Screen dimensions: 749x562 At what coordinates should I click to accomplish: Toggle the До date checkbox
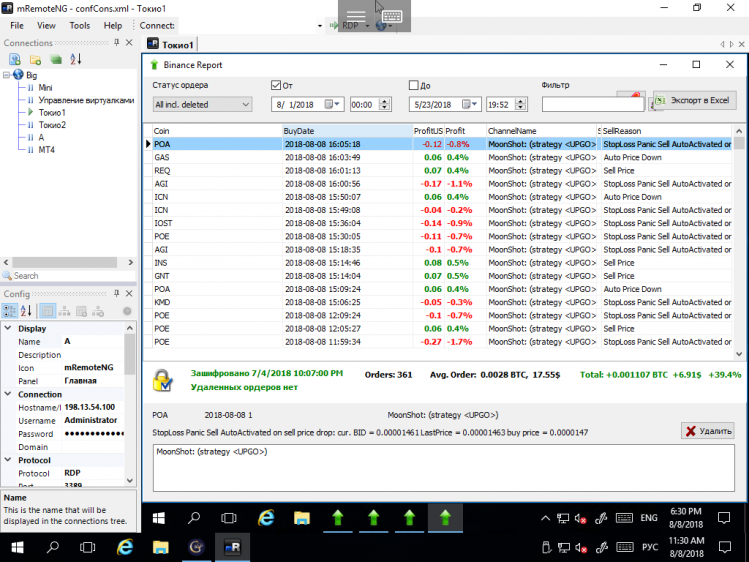point(414,85)
